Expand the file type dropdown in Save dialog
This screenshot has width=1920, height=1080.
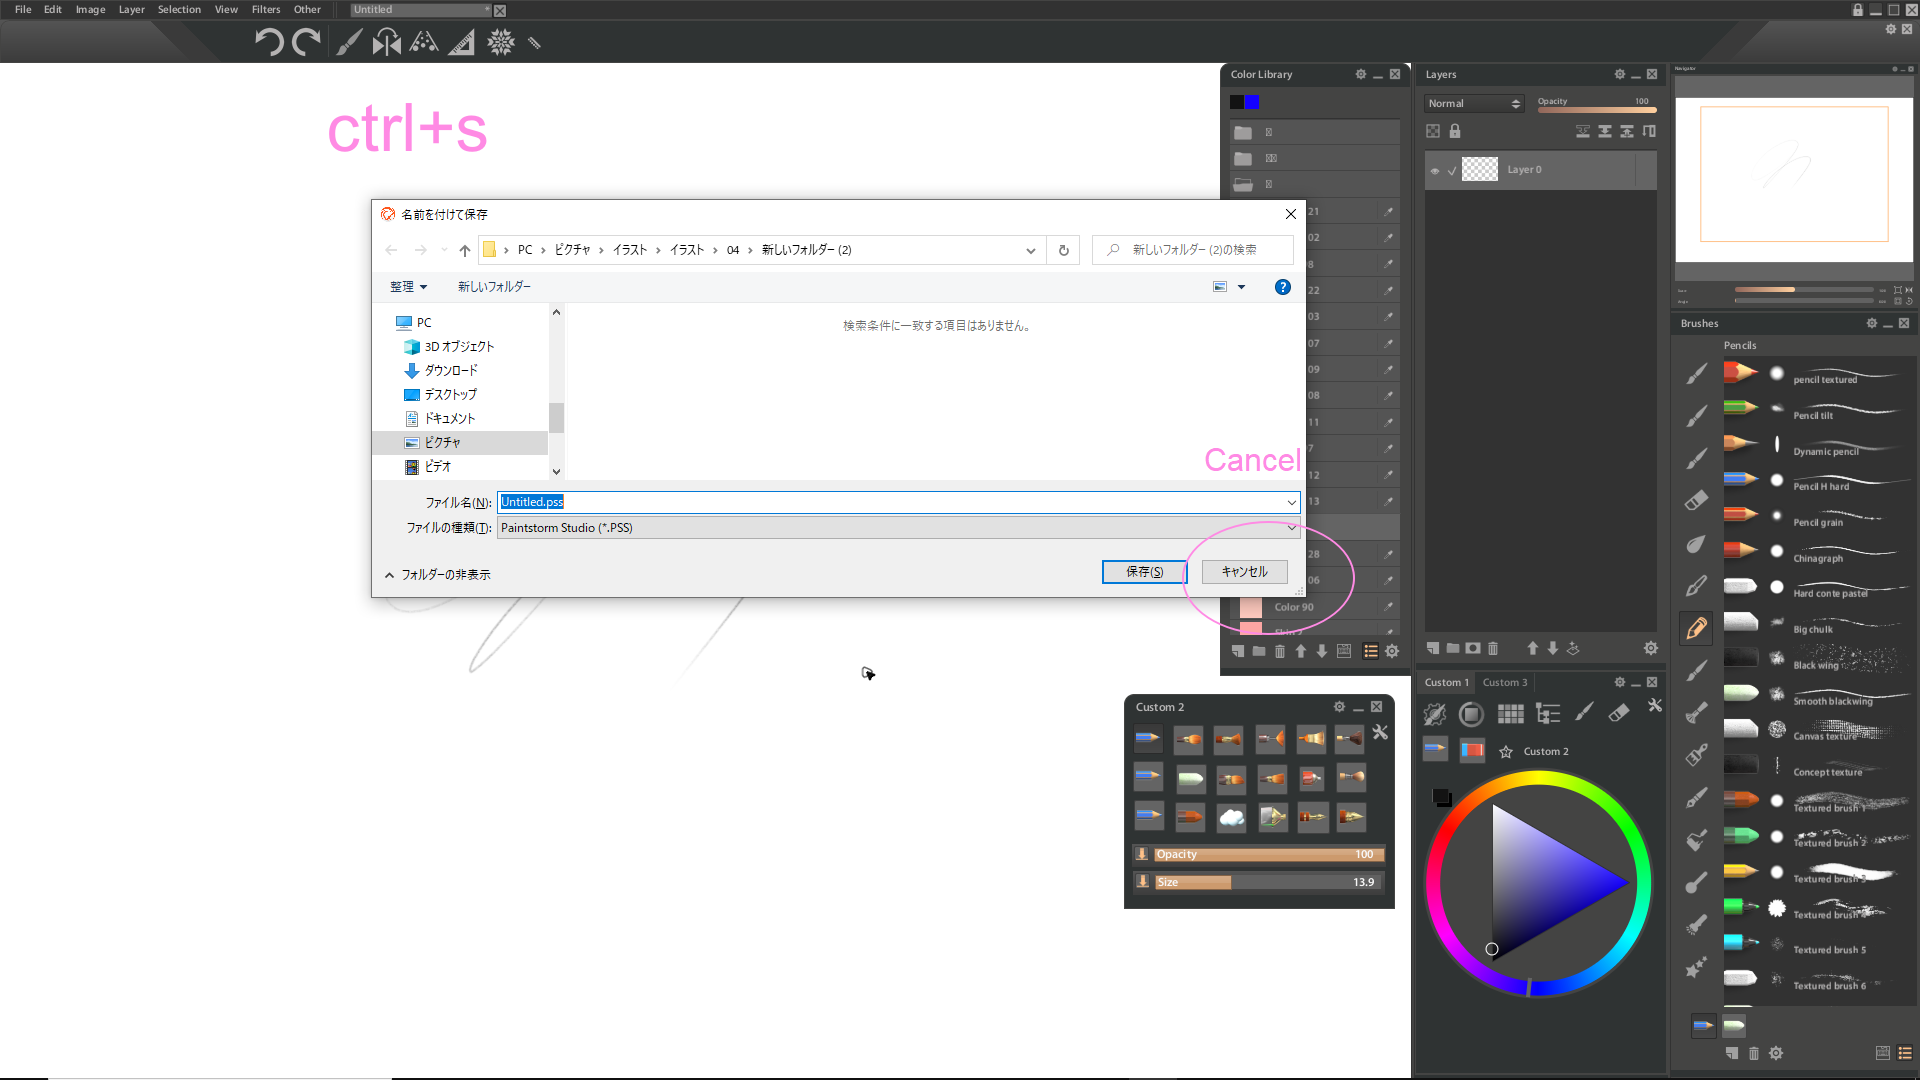coord(1290,527)
